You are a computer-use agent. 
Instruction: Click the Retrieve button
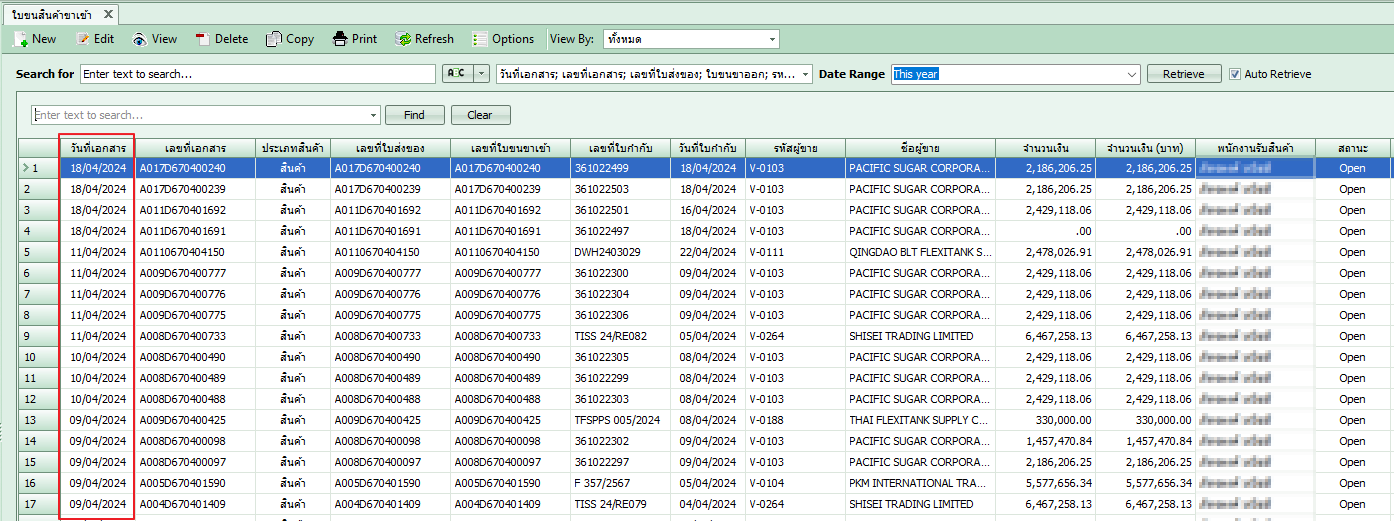(1183, 74)
